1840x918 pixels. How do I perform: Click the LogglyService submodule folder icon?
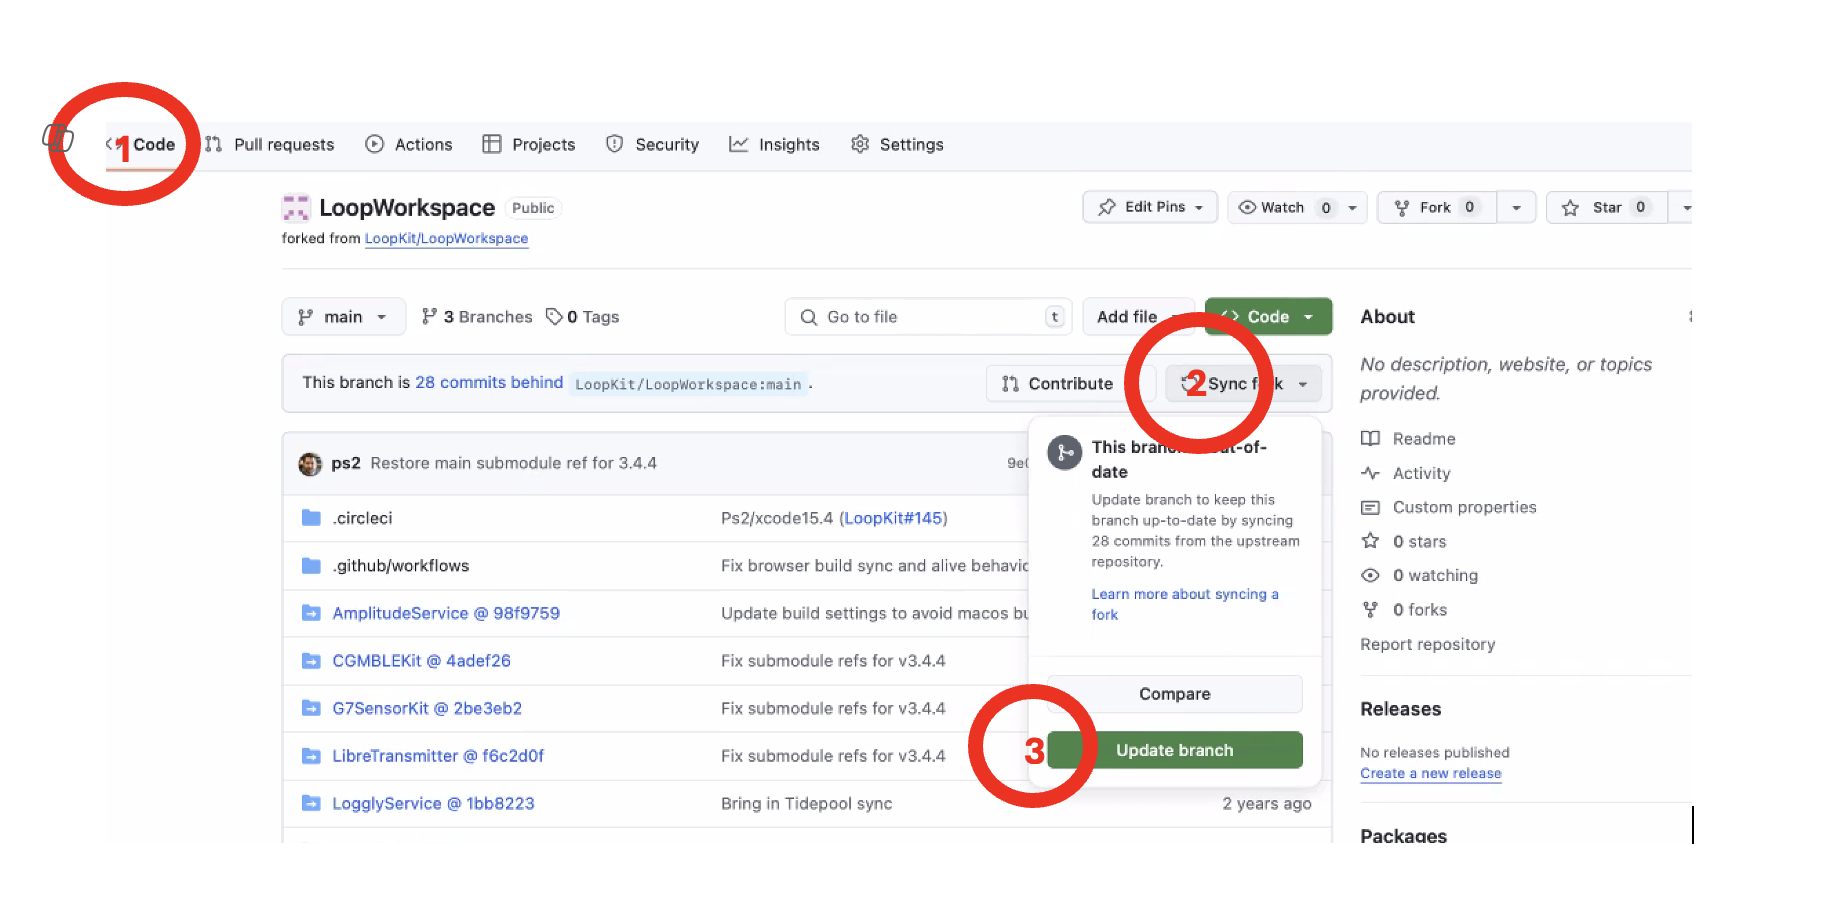click(x=311, y=803)
